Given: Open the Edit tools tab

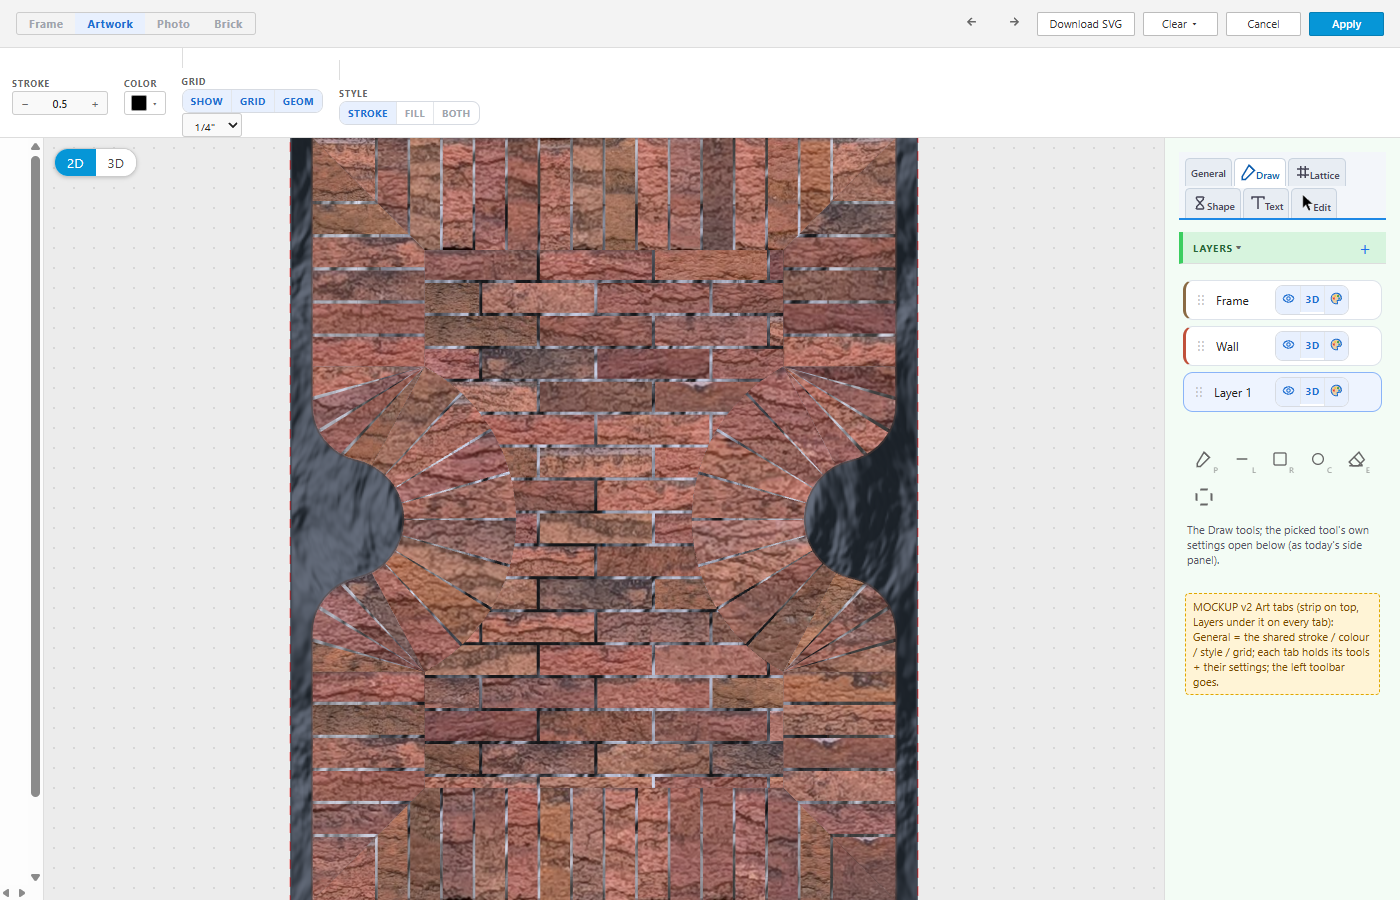Looking at the screenshot, I should tap(1315, 204).
